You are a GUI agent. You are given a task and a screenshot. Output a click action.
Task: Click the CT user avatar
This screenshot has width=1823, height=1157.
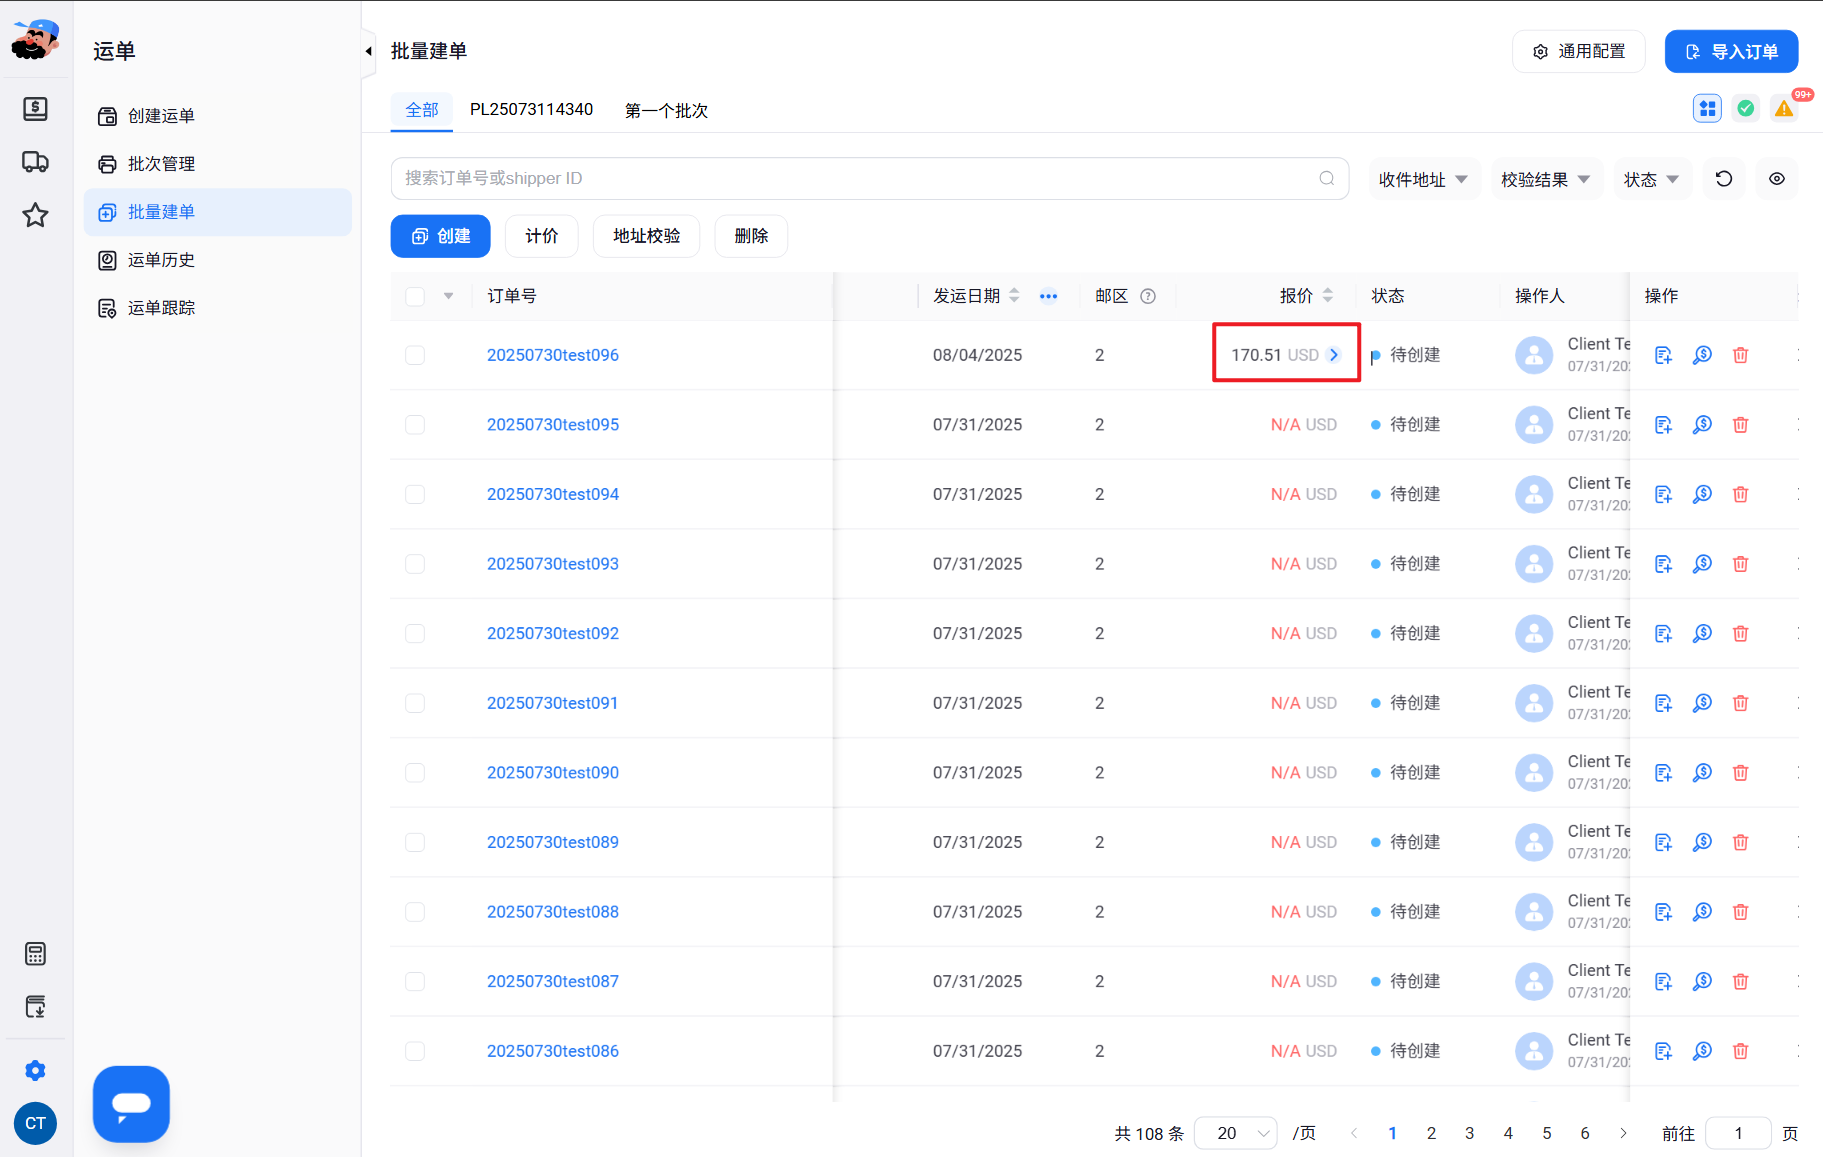click(x=35, y=1123)
